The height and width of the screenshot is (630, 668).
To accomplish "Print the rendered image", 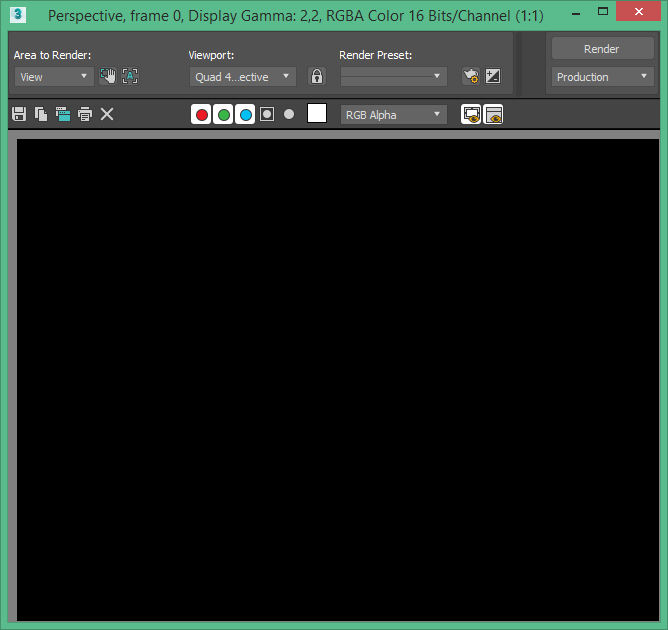I will [x=85, y=114].
